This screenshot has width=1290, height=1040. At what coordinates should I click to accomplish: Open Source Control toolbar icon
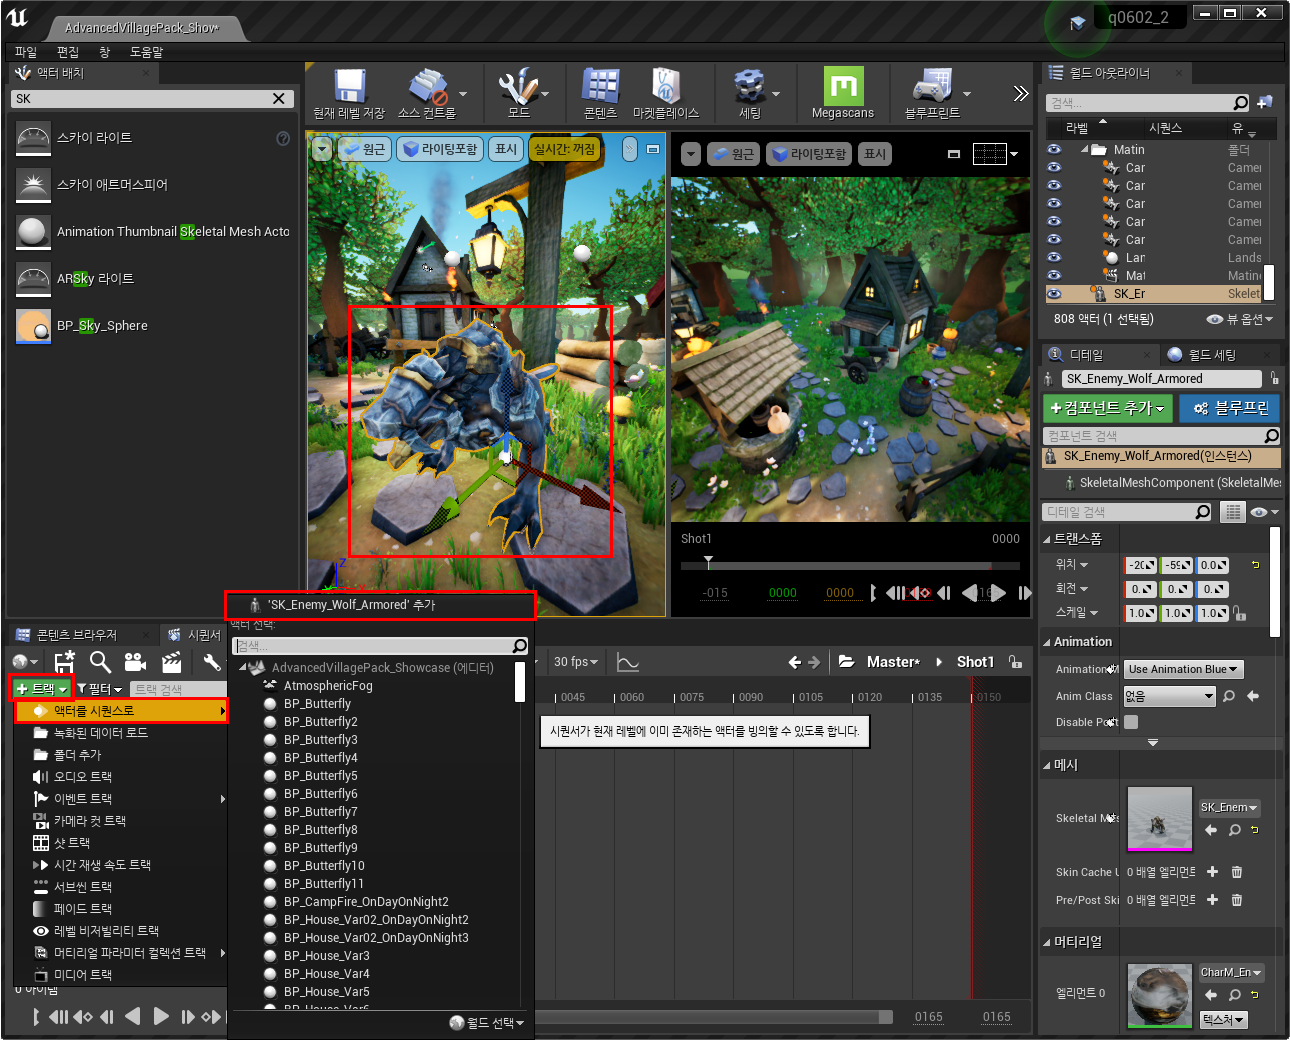coord(427,86)
